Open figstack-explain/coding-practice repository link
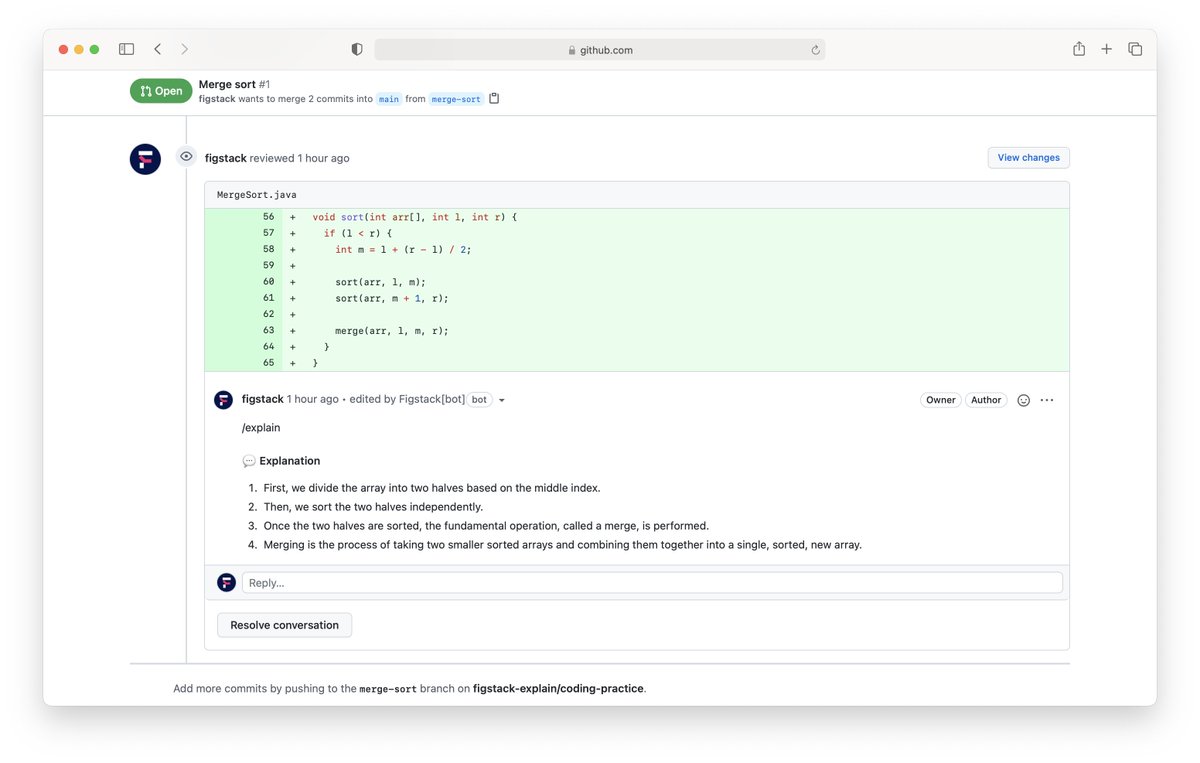1200x763 pixels. 558,689
